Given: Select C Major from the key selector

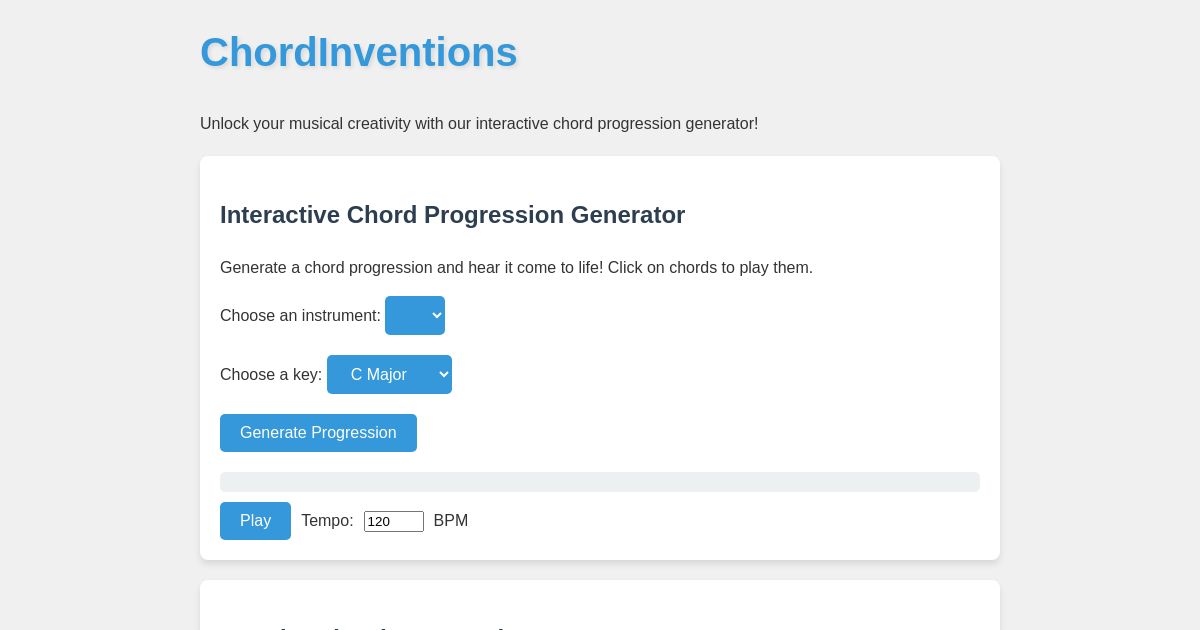Looking at the screenshot, I should (389, 374).
